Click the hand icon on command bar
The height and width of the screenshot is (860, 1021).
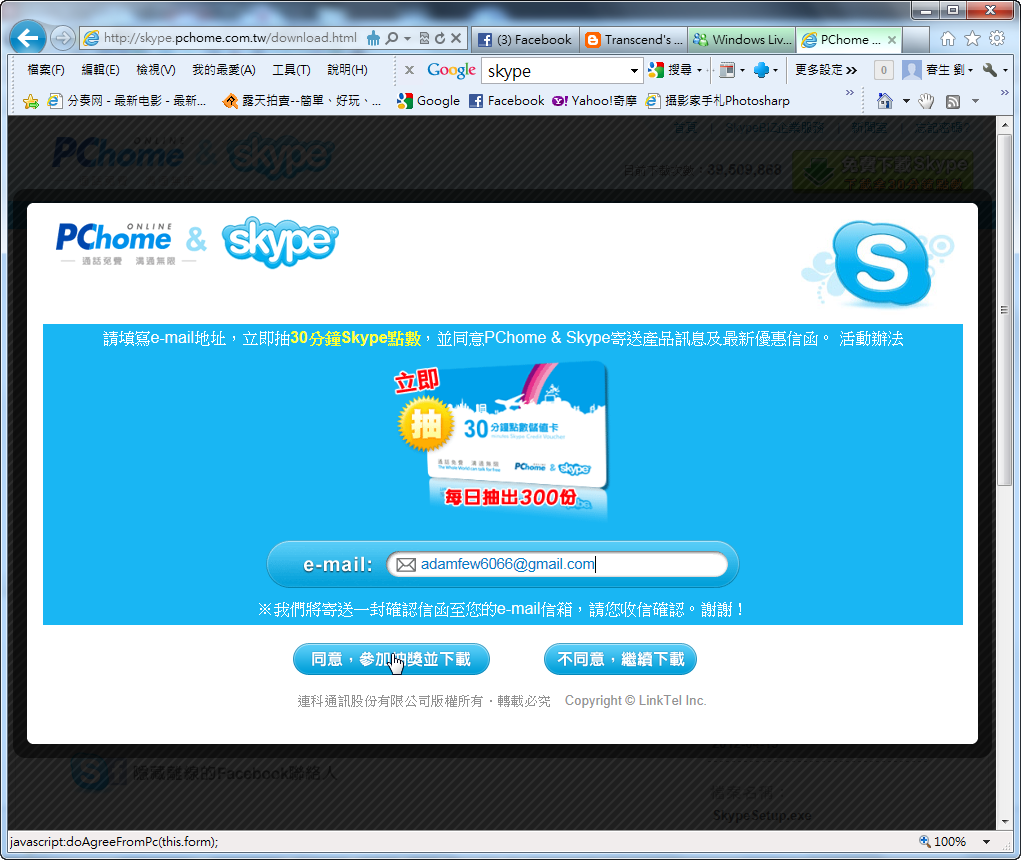click(926, 101)
